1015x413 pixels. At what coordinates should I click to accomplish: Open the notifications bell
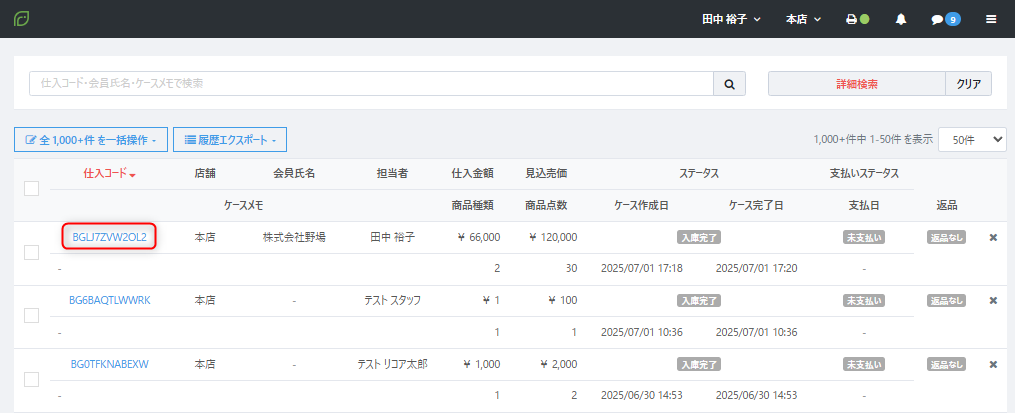pos(901,19)
